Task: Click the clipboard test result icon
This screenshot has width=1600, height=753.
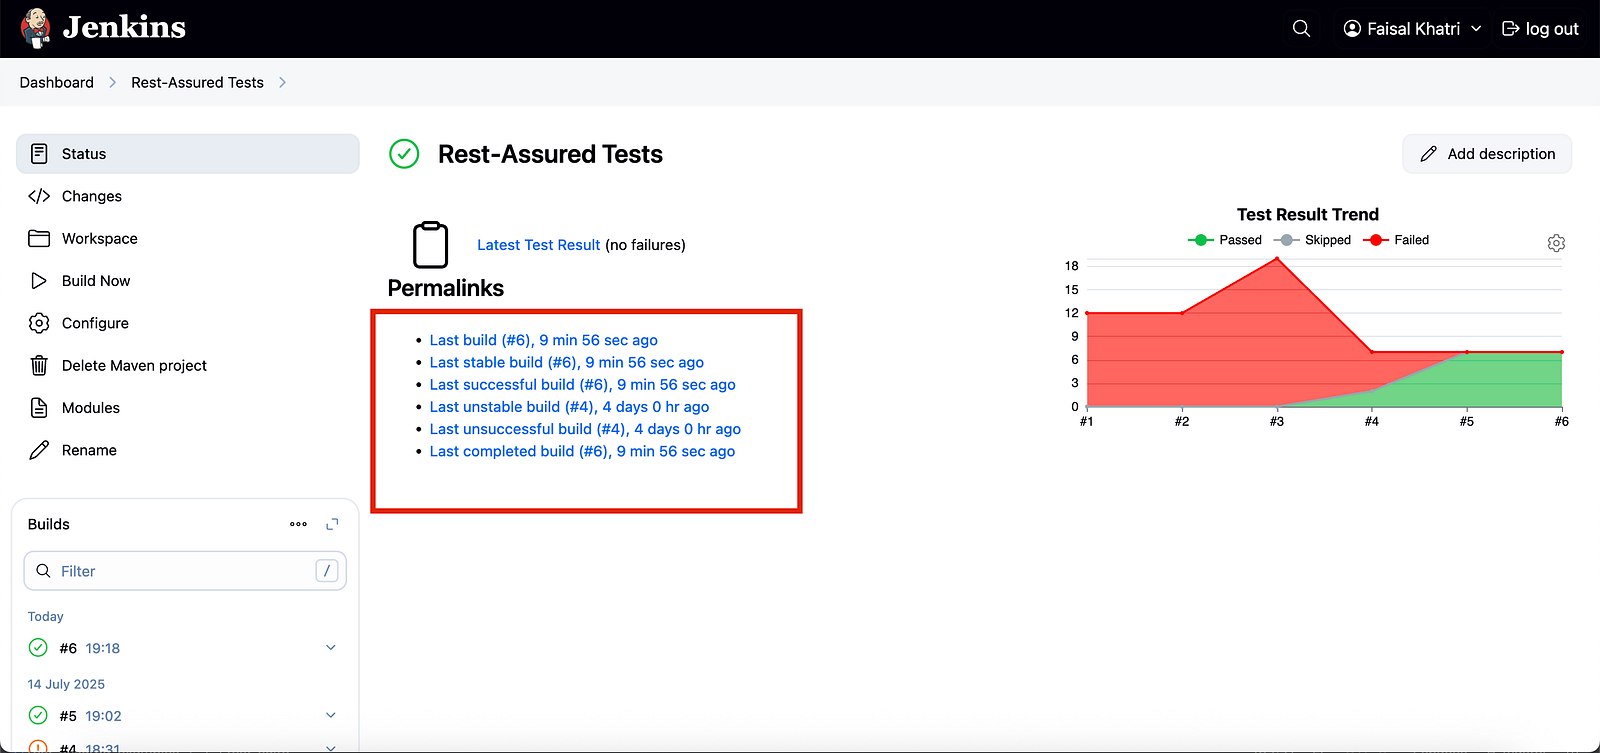Action: click(431, 244)
